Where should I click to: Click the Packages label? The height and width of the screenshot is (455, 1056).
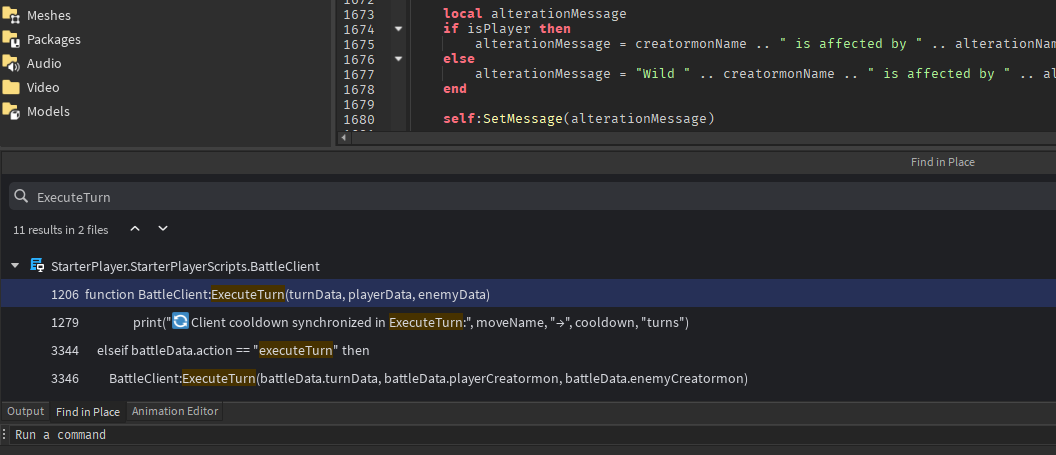click(54, 39)
